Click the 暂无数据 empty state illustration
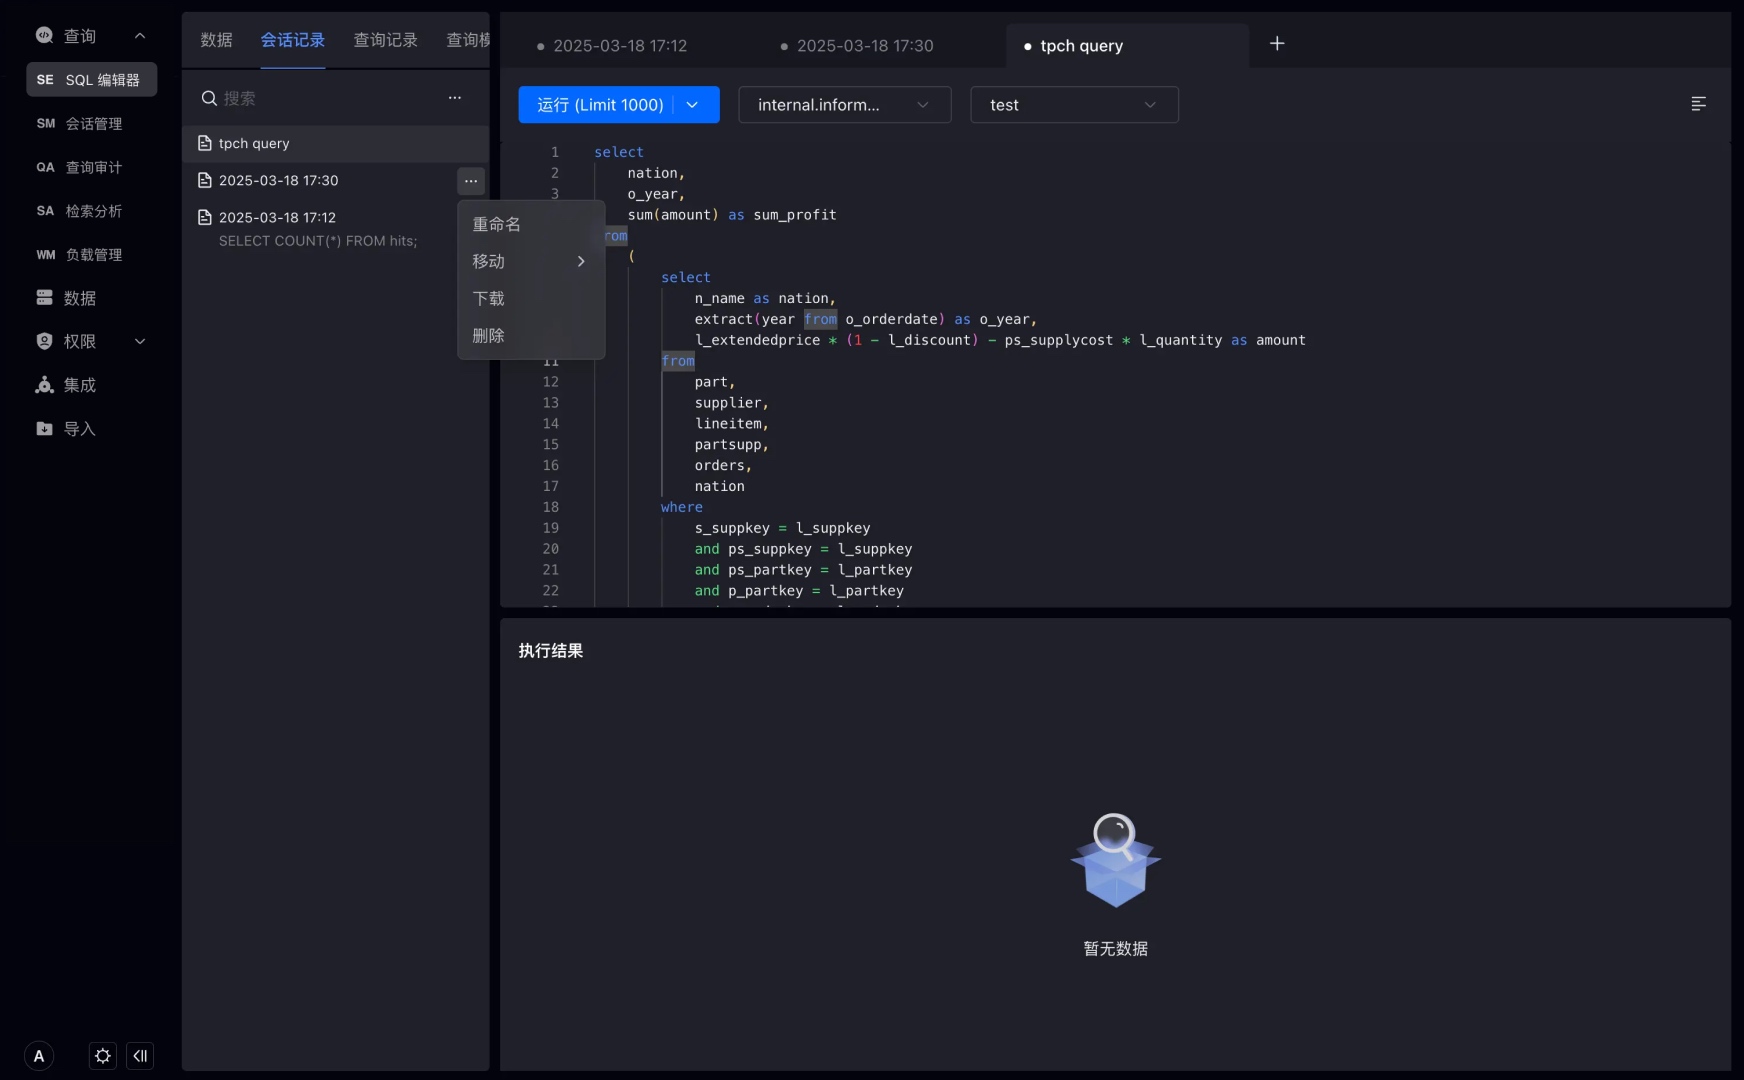This screenshot has width=1744, height=1080. click(x=1116, y=860)
